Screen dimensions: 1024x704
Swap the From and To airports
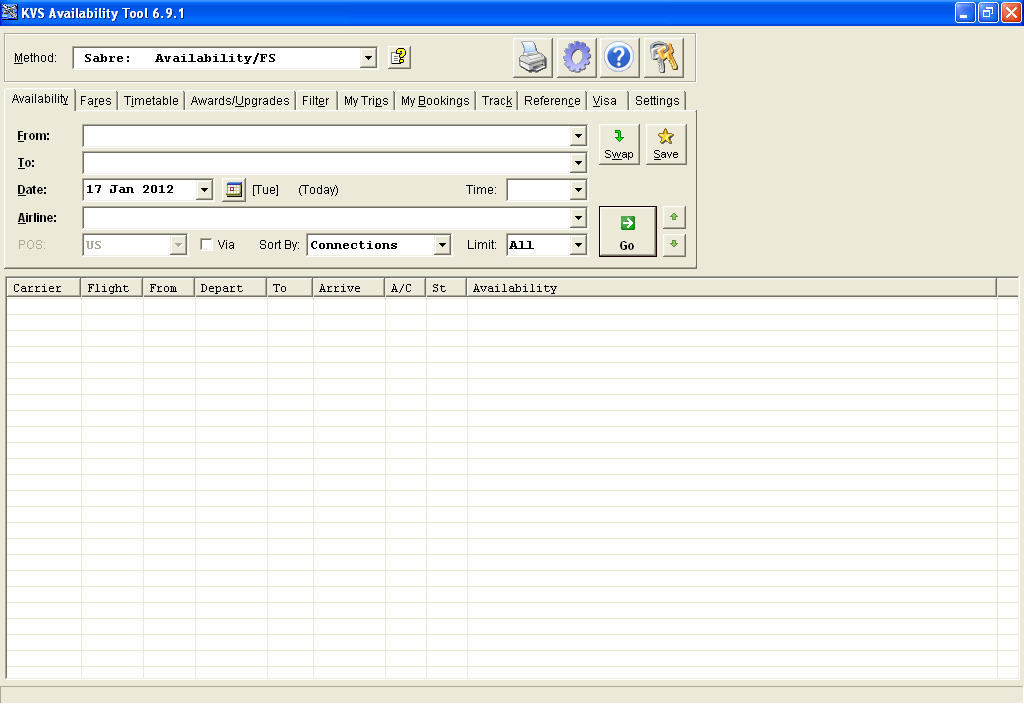coord(618,144)
